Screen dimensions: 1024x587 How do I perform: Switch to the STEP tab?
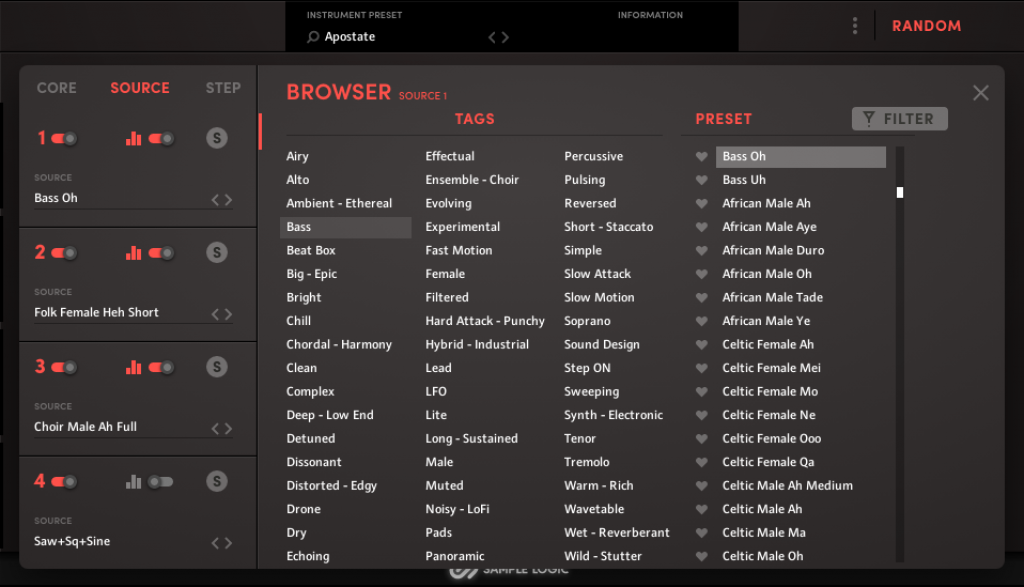tap(223, 87)
